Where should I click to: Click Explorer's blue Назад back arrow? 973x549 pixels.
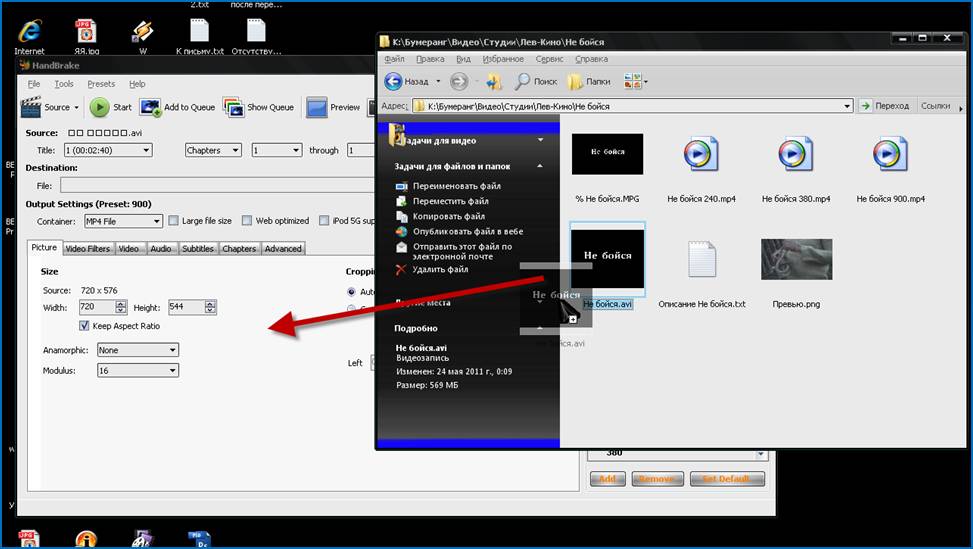pyautogui.click(x=393, y=81)
